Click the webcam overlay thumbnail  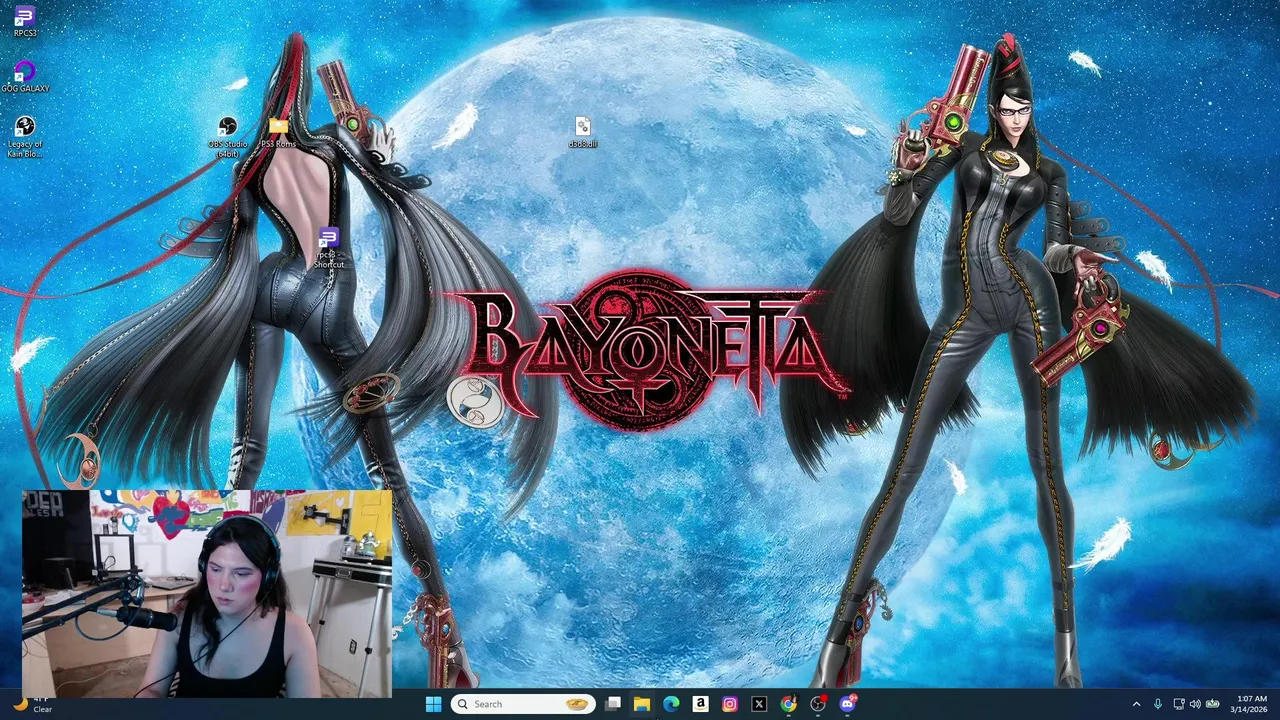point(207,593)
